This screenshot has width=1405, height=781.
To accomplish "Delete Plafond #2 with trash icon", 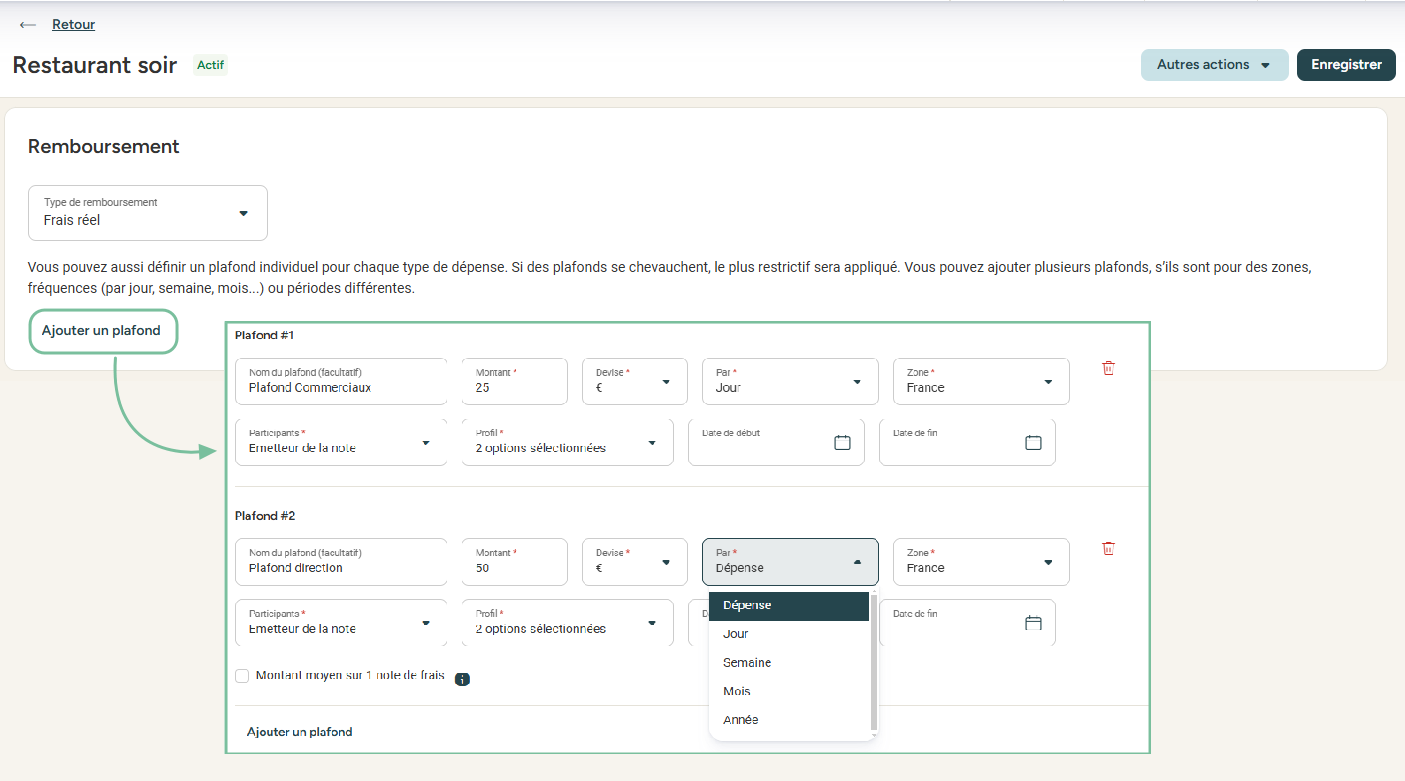I will [1108, 548].
